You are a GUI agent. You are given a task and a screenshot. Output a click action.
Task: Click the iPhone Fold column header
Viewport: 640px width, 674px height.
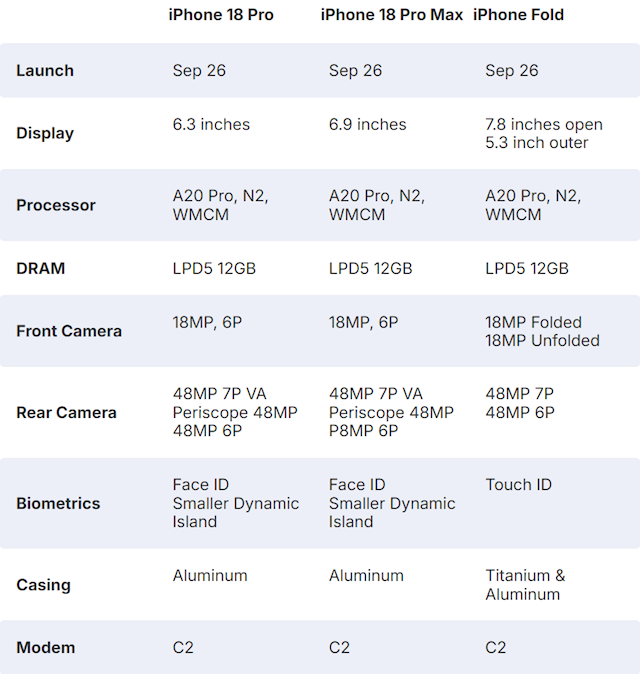pyautogui.click(x=518, y=15)
